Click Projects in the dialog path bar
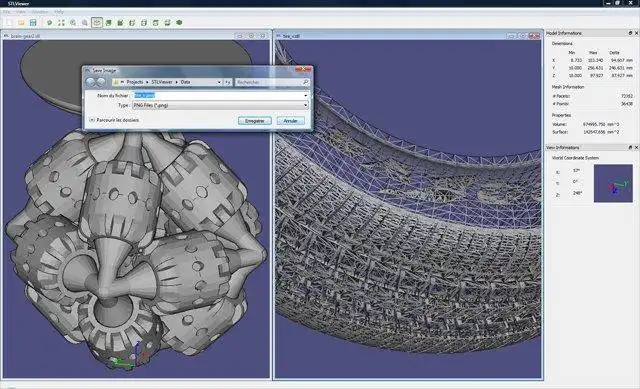 135,82
